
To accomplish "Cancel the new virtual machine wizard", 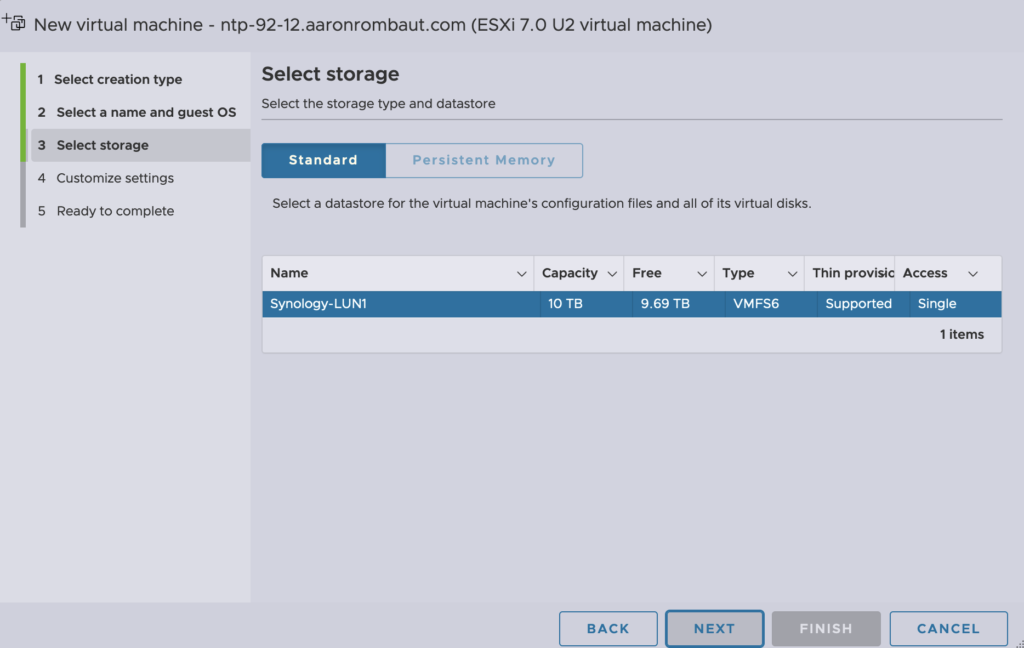I will click(948, 629).
